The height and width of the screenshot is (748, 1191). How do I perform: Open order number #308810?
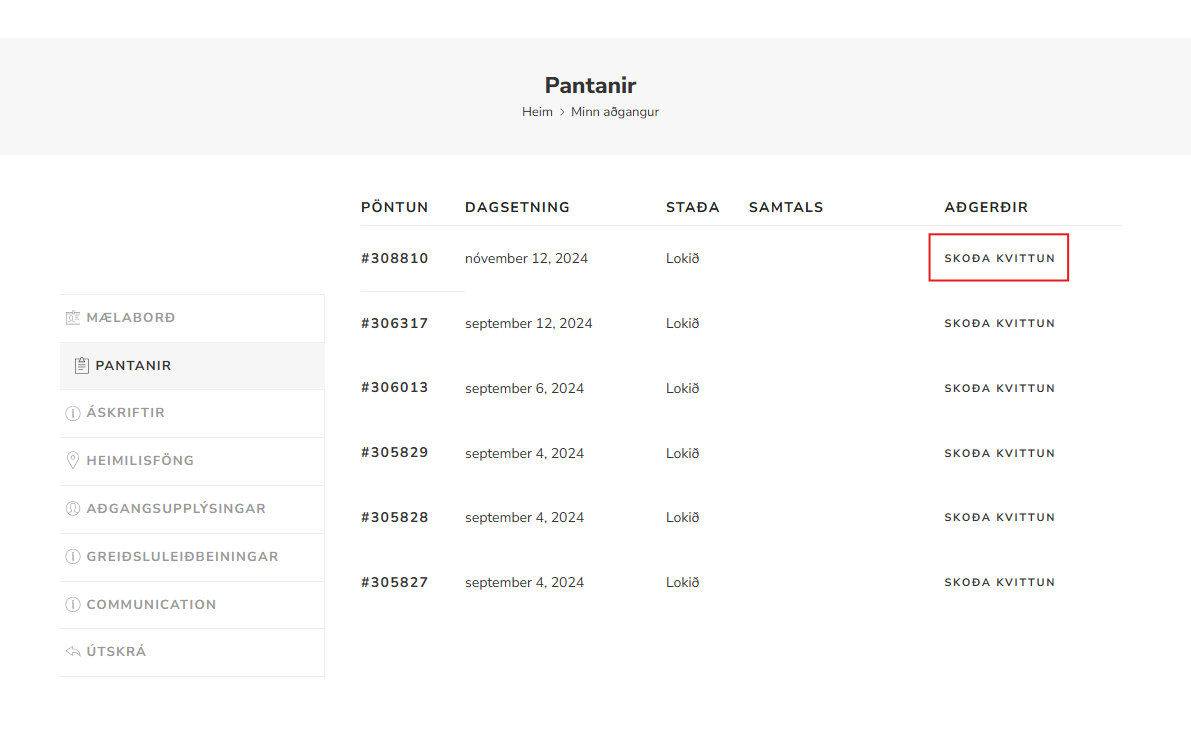click(x=394, y=259)
